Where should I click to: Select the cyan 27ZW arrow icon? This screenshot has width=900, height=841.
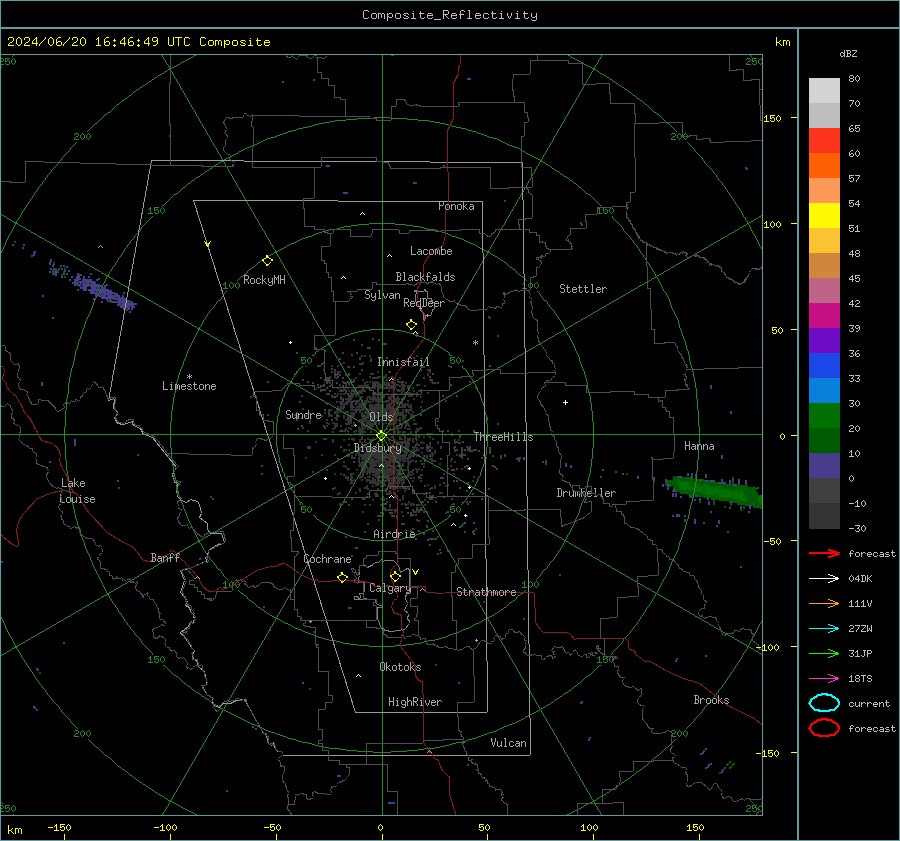tap(824, 629)
